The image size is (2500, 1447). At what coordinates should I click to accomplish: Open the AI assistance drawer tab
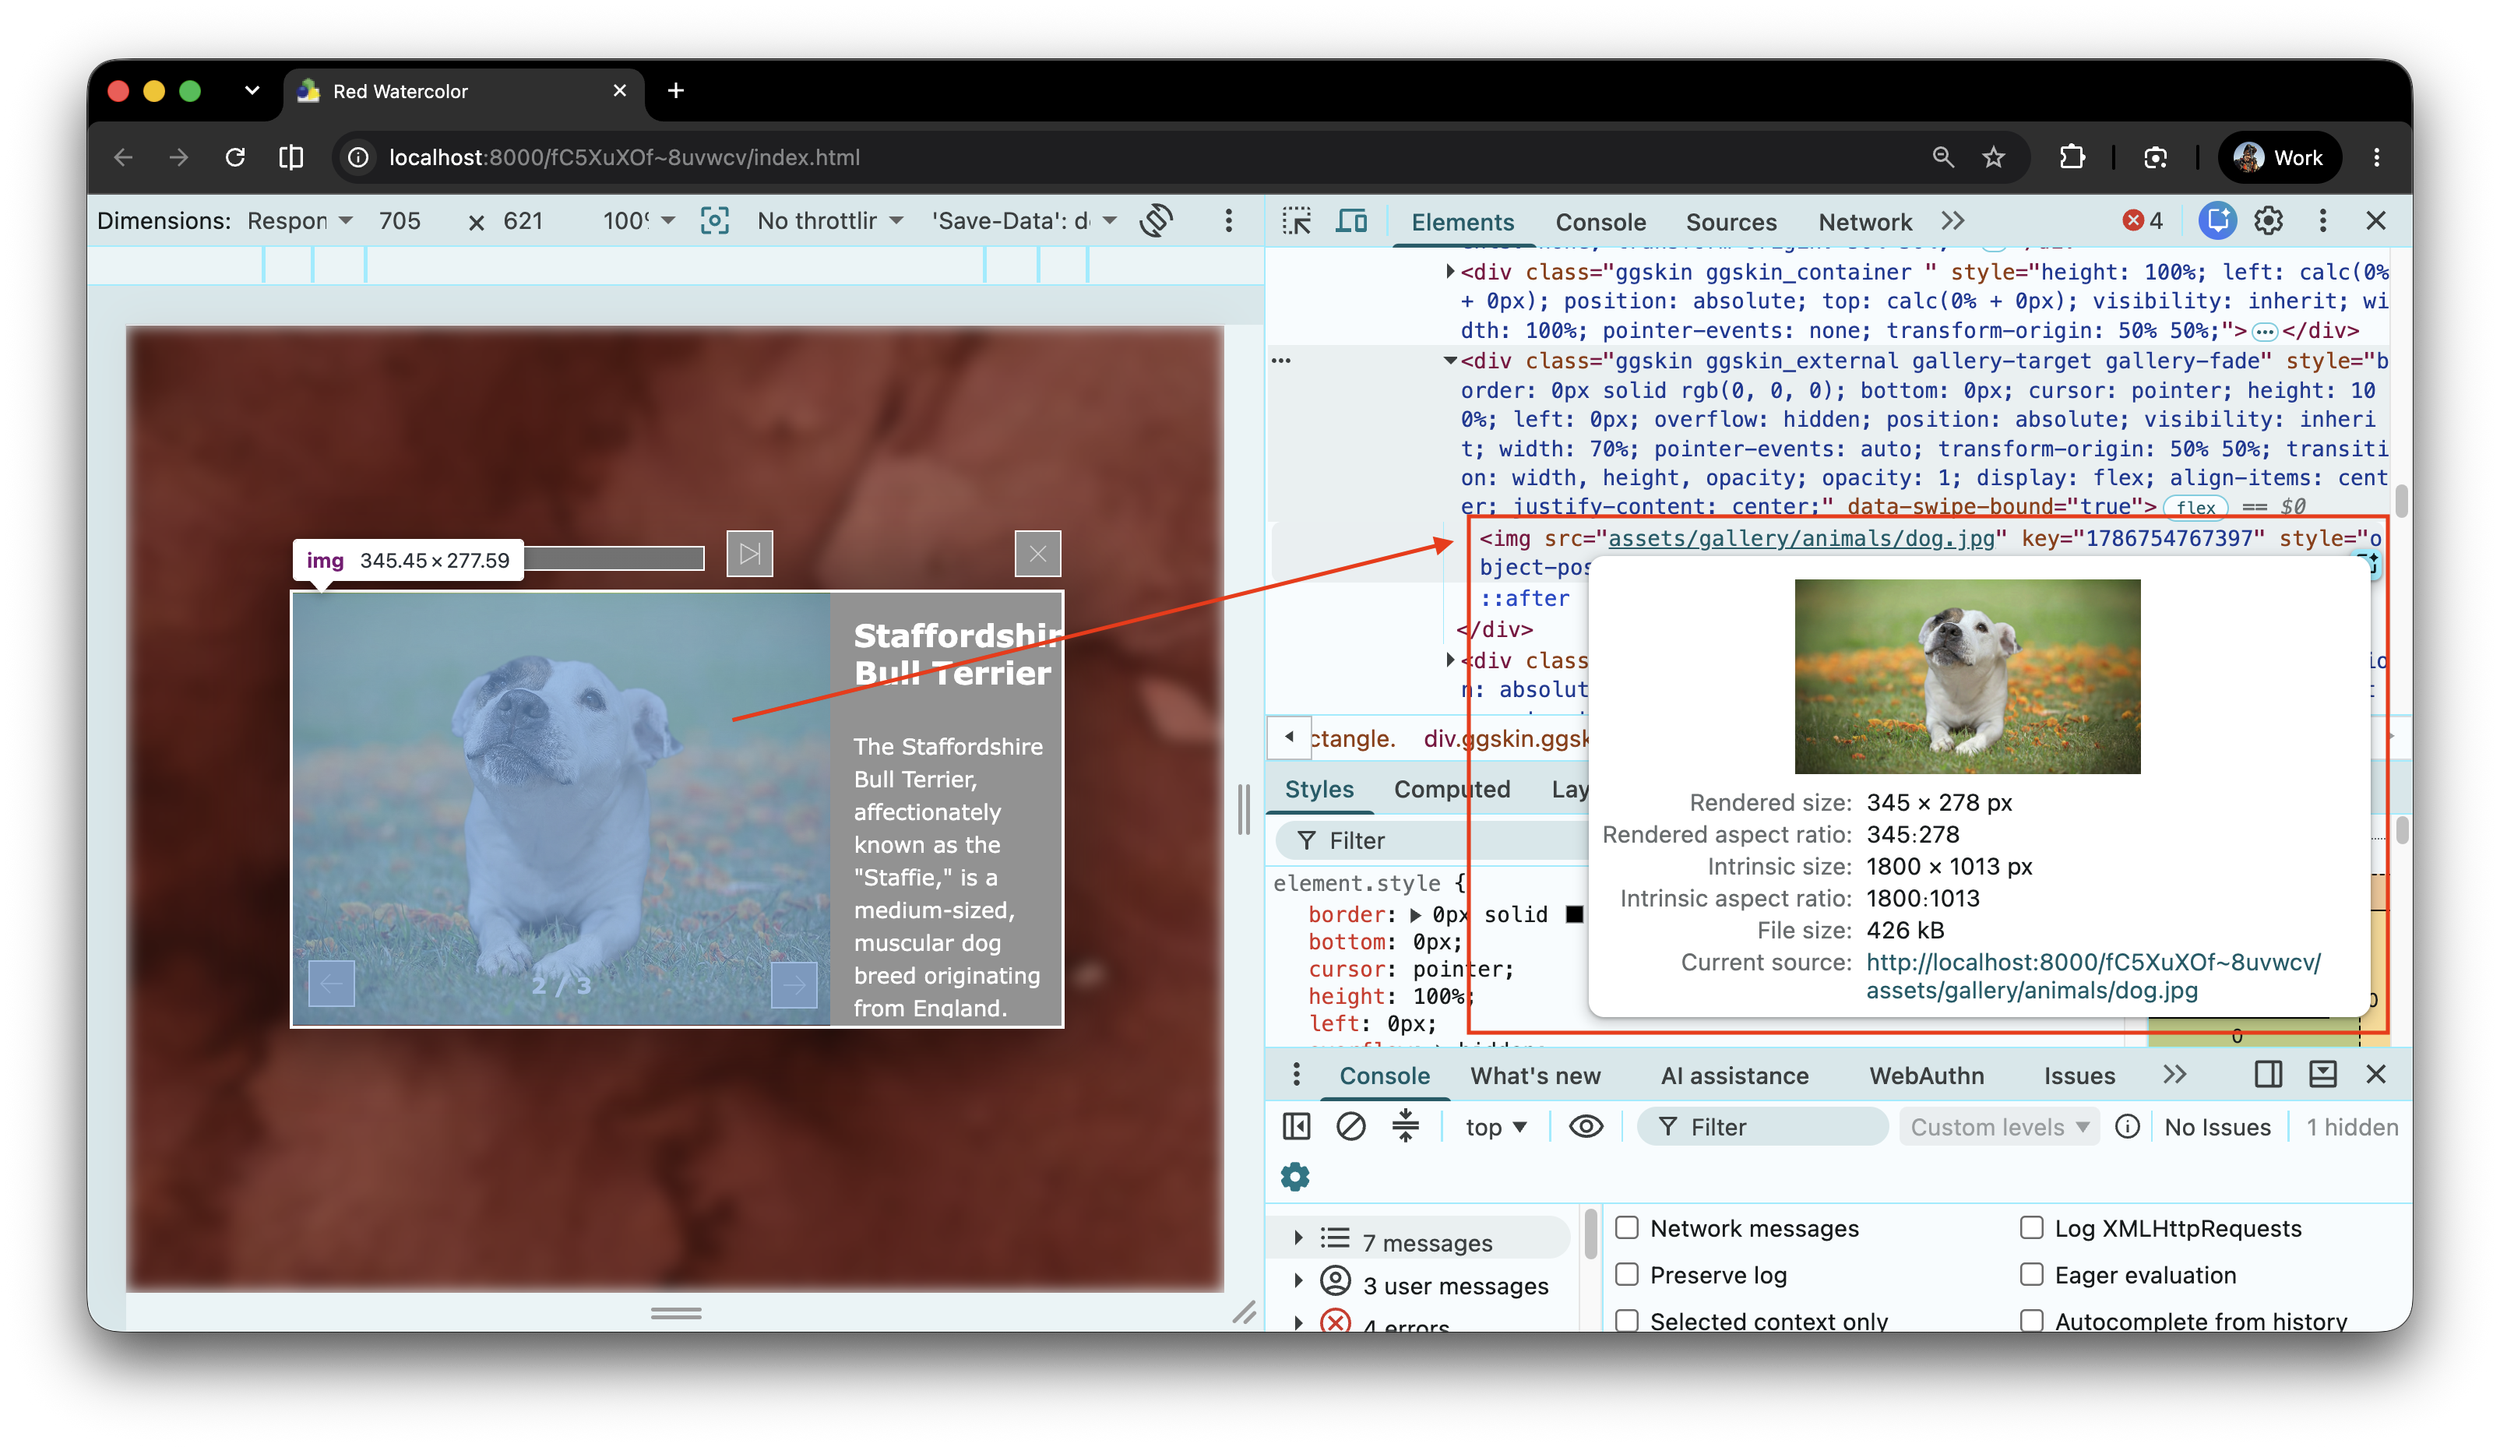[x=1734, y=1075]
